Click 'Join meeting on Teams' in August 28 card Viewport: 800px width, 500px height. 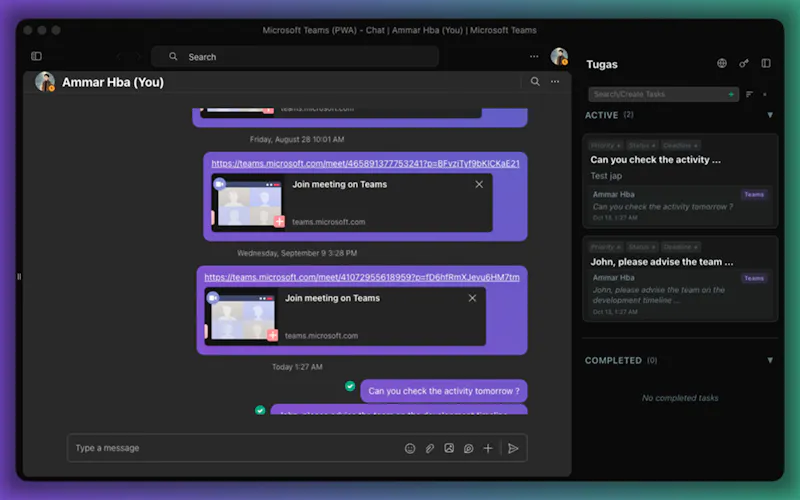click(x=339, y=184)
